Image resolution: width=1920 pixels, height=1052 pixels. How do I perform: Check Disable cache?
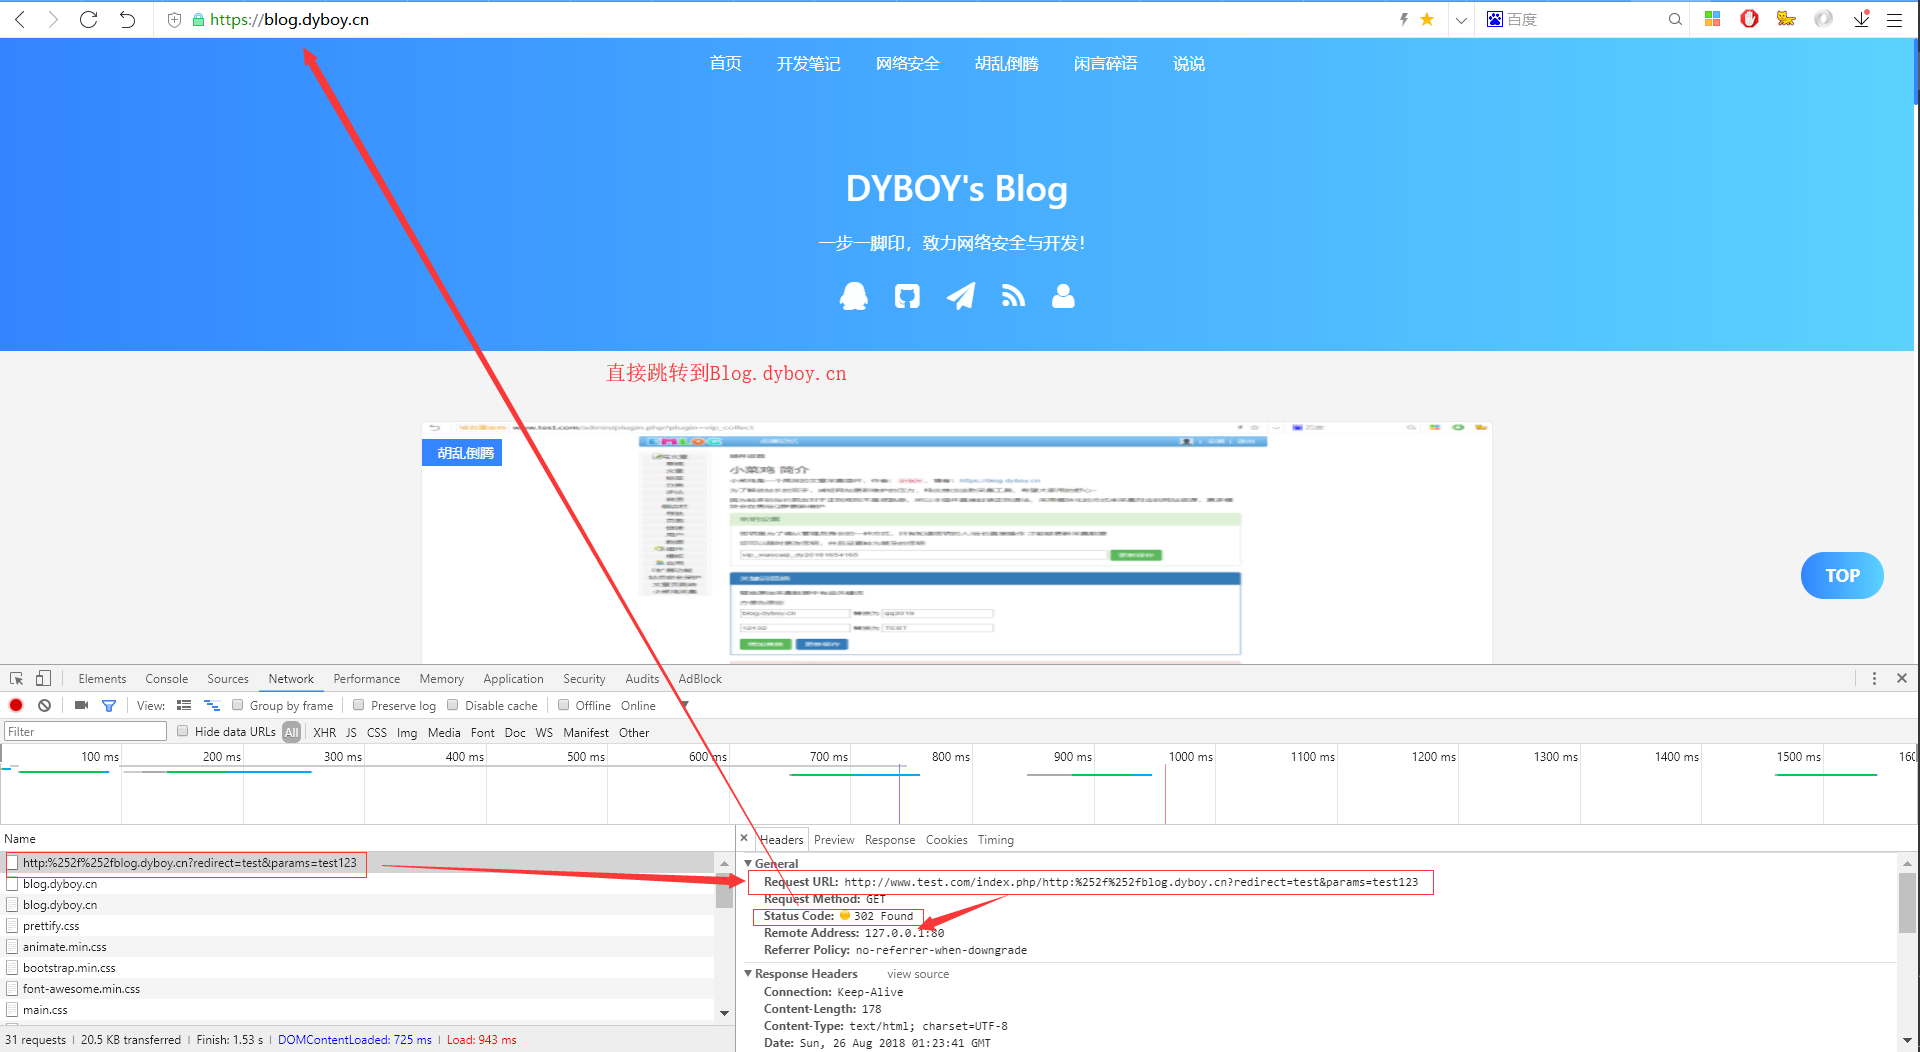coord(455,705)
